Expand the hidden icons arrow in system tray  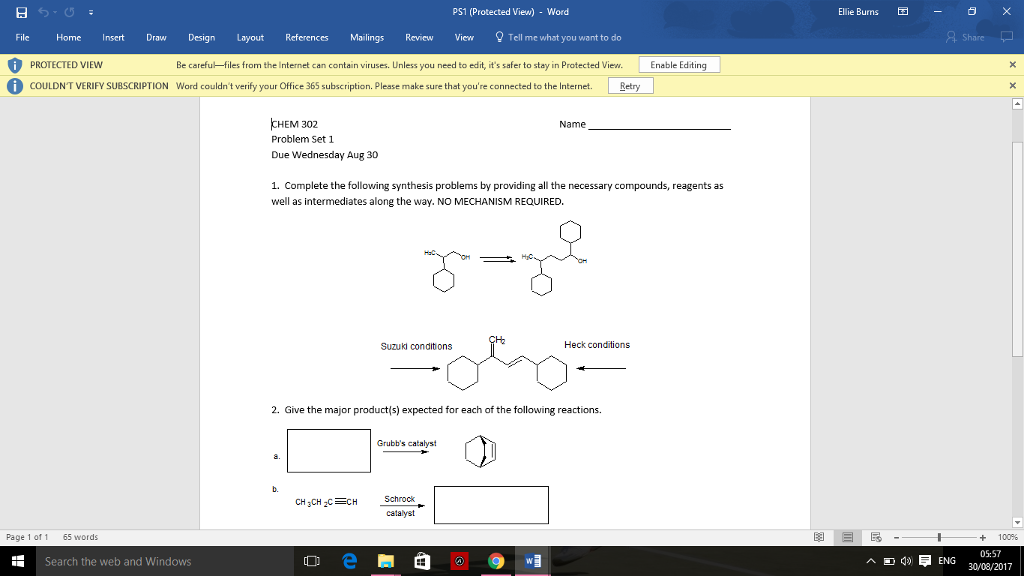pos(869,561)
